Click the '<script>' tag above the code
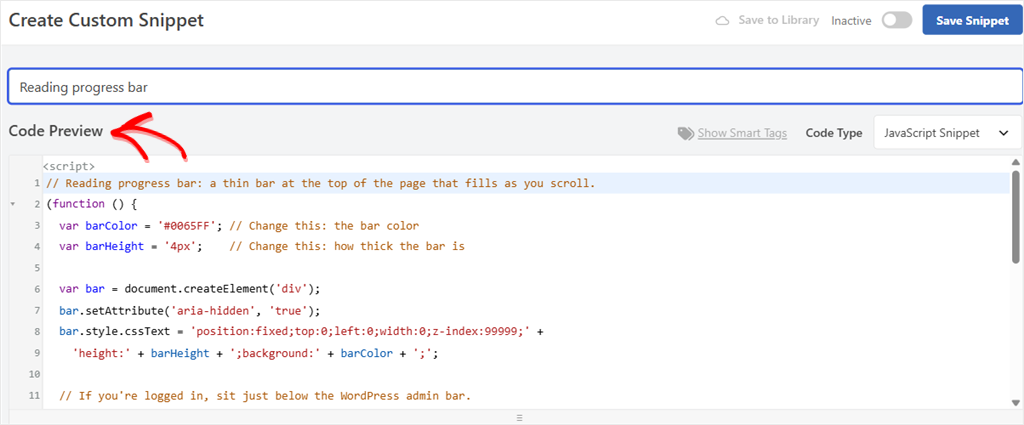 click(69, 166)
